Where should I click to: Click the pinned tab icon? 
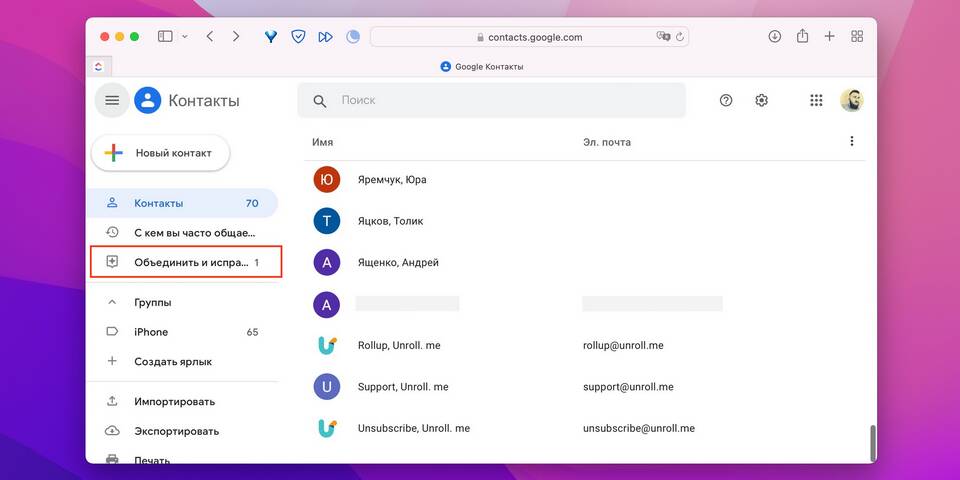coord(99,67)
